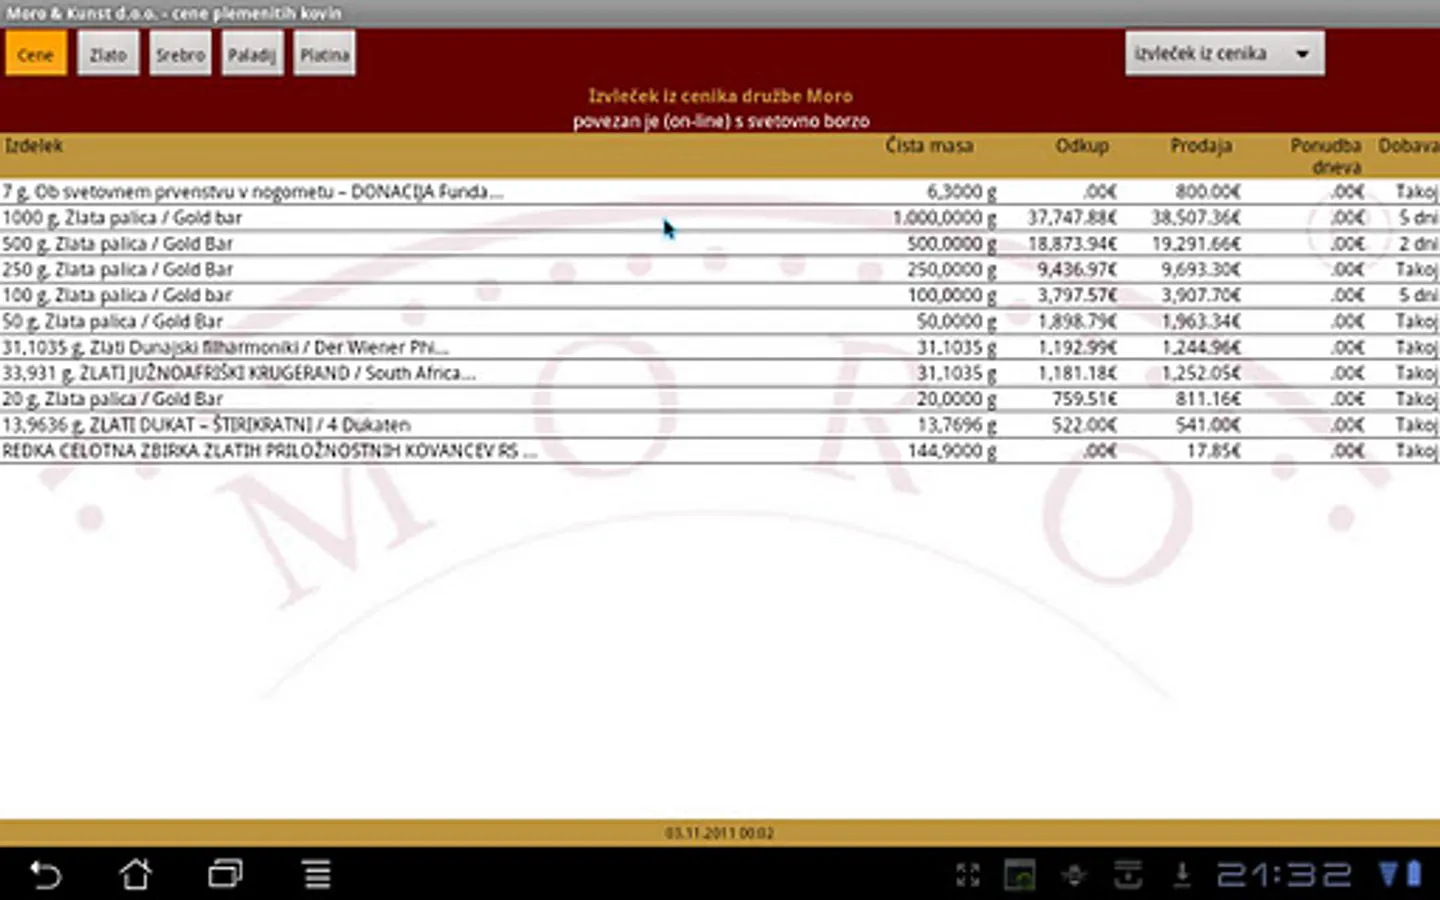Screen dimensions: 1440x900
Task: Select sale price 541.00€
Action: click(x=1207, y=425)
